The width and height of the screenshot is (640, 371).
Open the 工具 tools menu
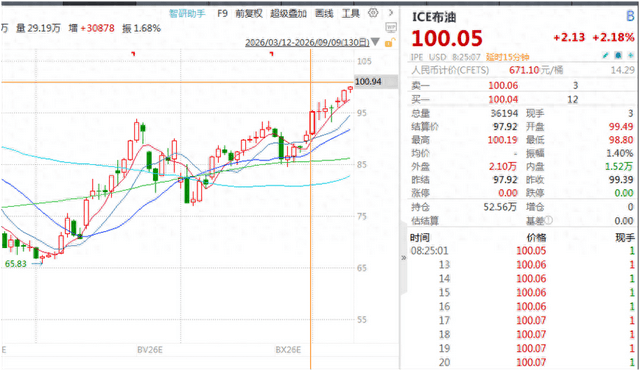tap(351, 14)
